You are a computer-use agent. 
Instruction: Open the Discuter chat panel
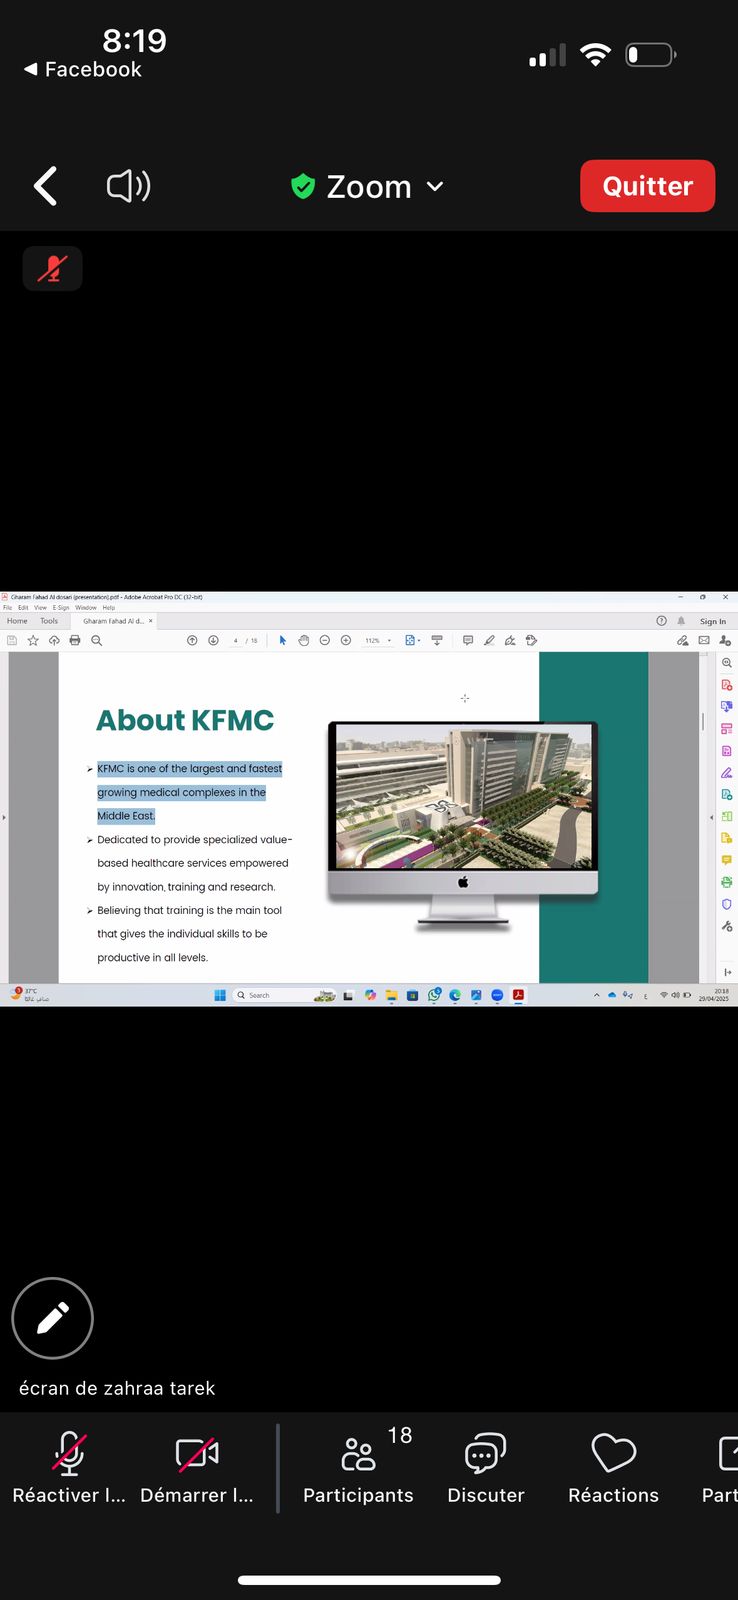pyautogui.click(x=486, y=1467)
